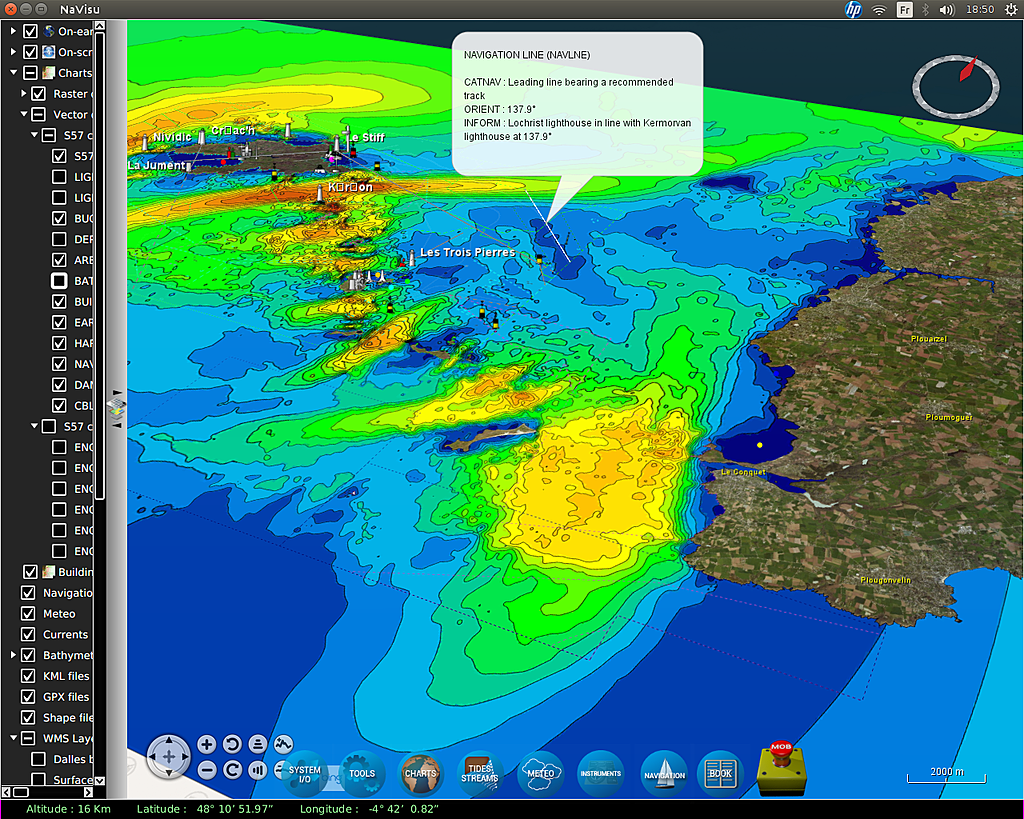
Task: Collapse the first S57 charts node
Action: (x=34, y=135)
